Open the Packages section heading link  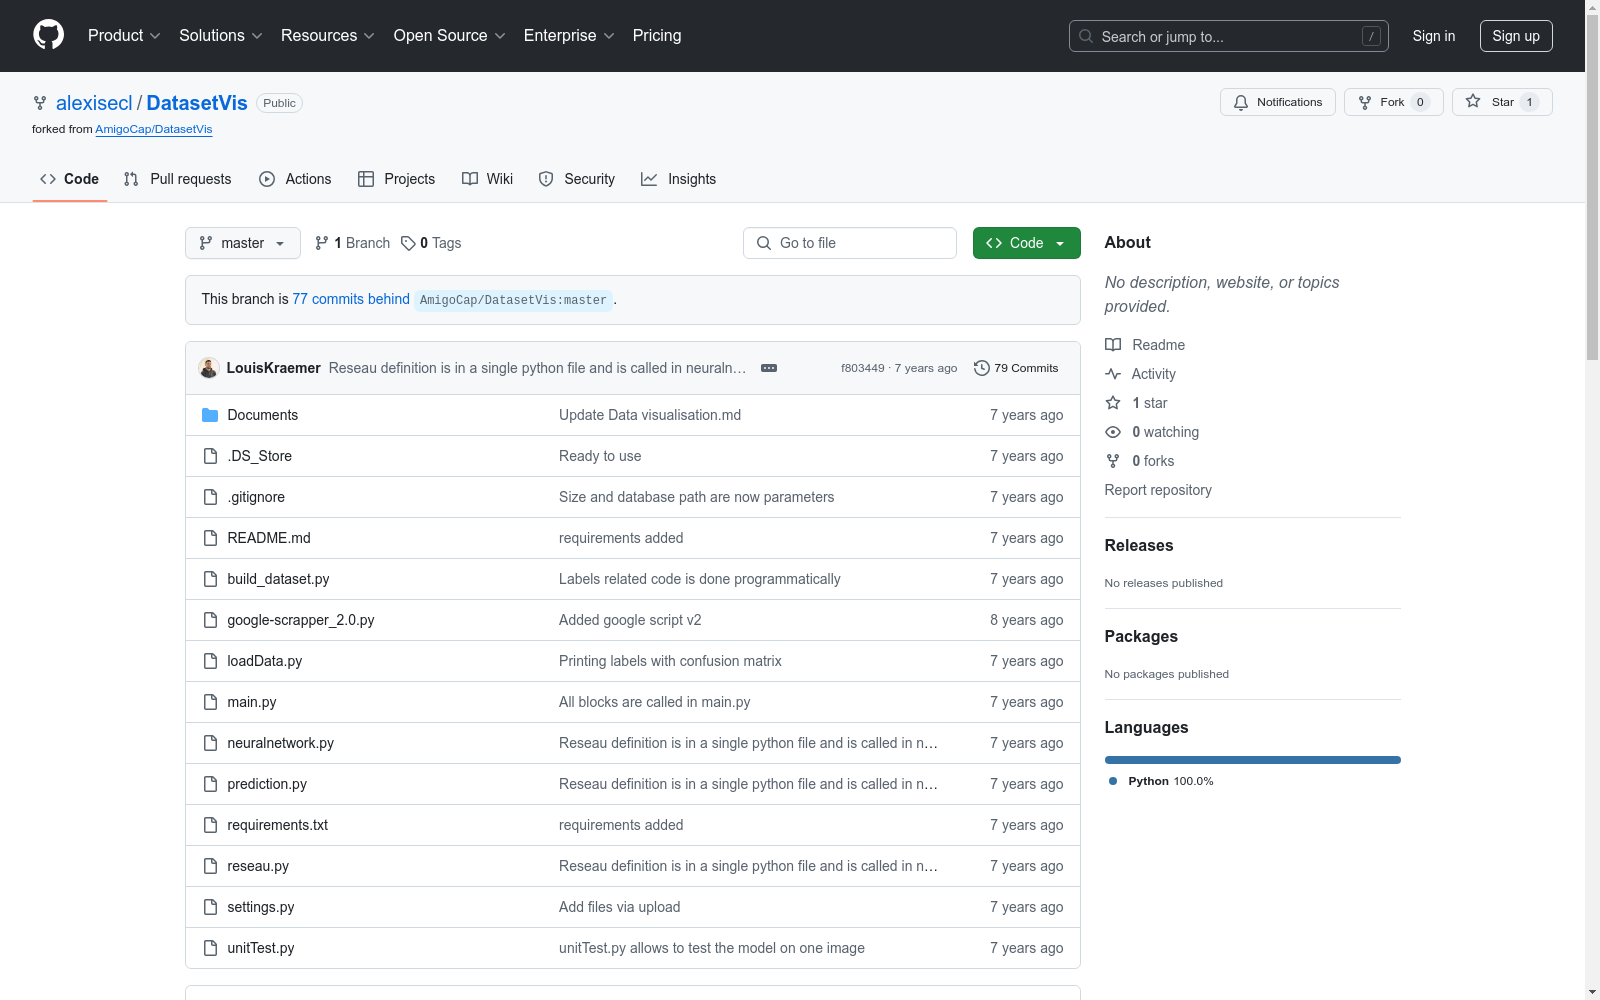[1141, 636]
